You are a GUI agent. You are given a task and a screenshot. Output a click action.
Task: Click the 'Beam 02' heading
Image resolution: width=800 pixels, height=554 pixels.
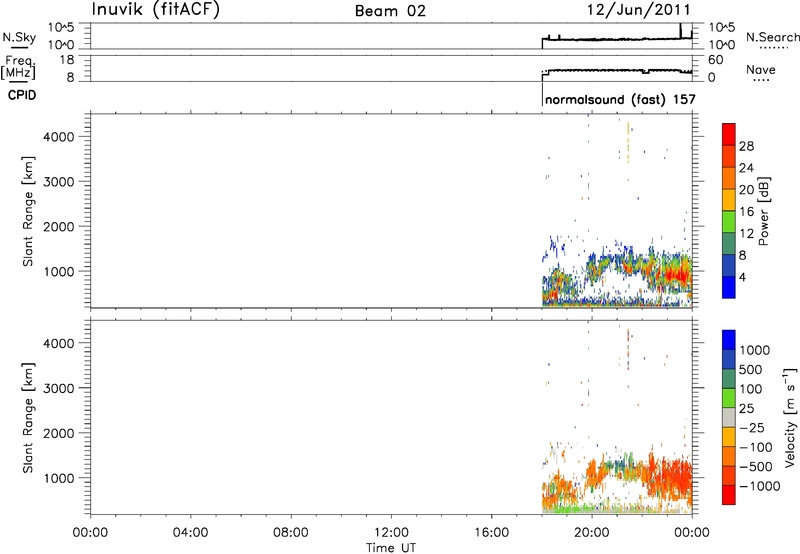tap(390, 11)
